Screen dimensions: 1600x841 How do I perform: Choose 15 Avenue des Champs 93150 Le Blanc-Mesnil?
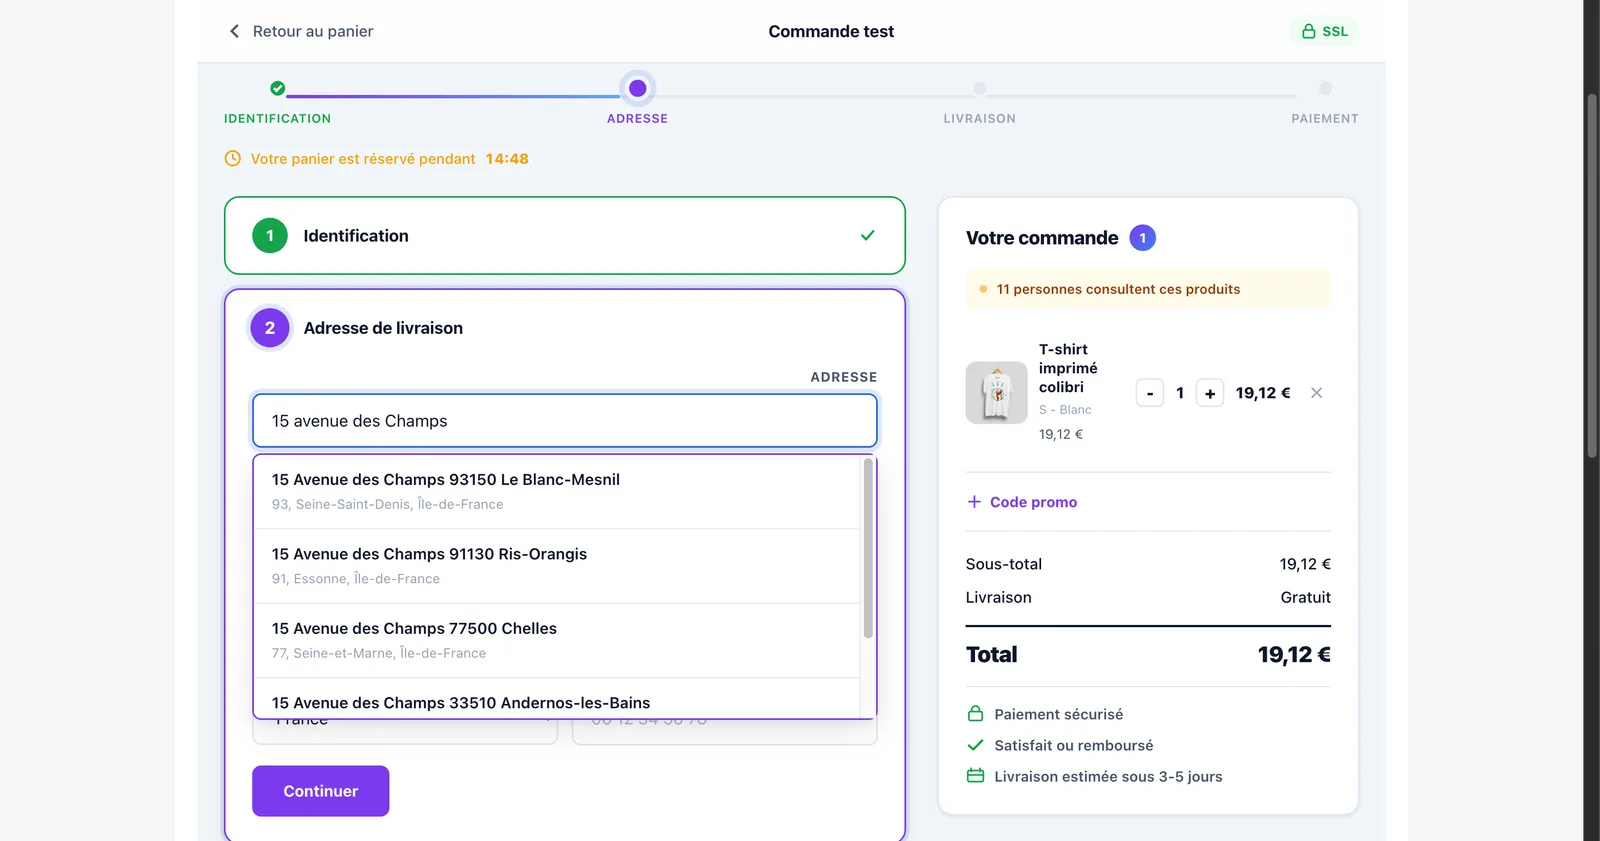point(557,491)
